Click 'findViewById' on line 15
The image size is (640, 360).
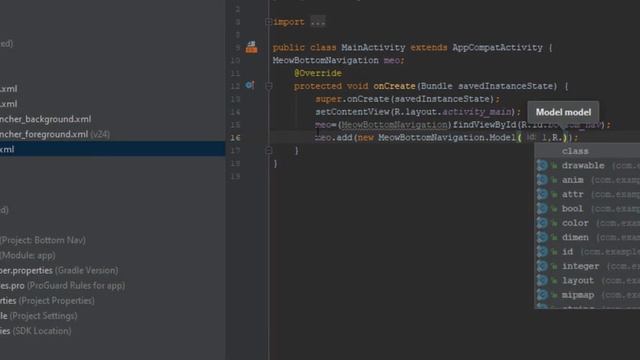pos(484,125)
